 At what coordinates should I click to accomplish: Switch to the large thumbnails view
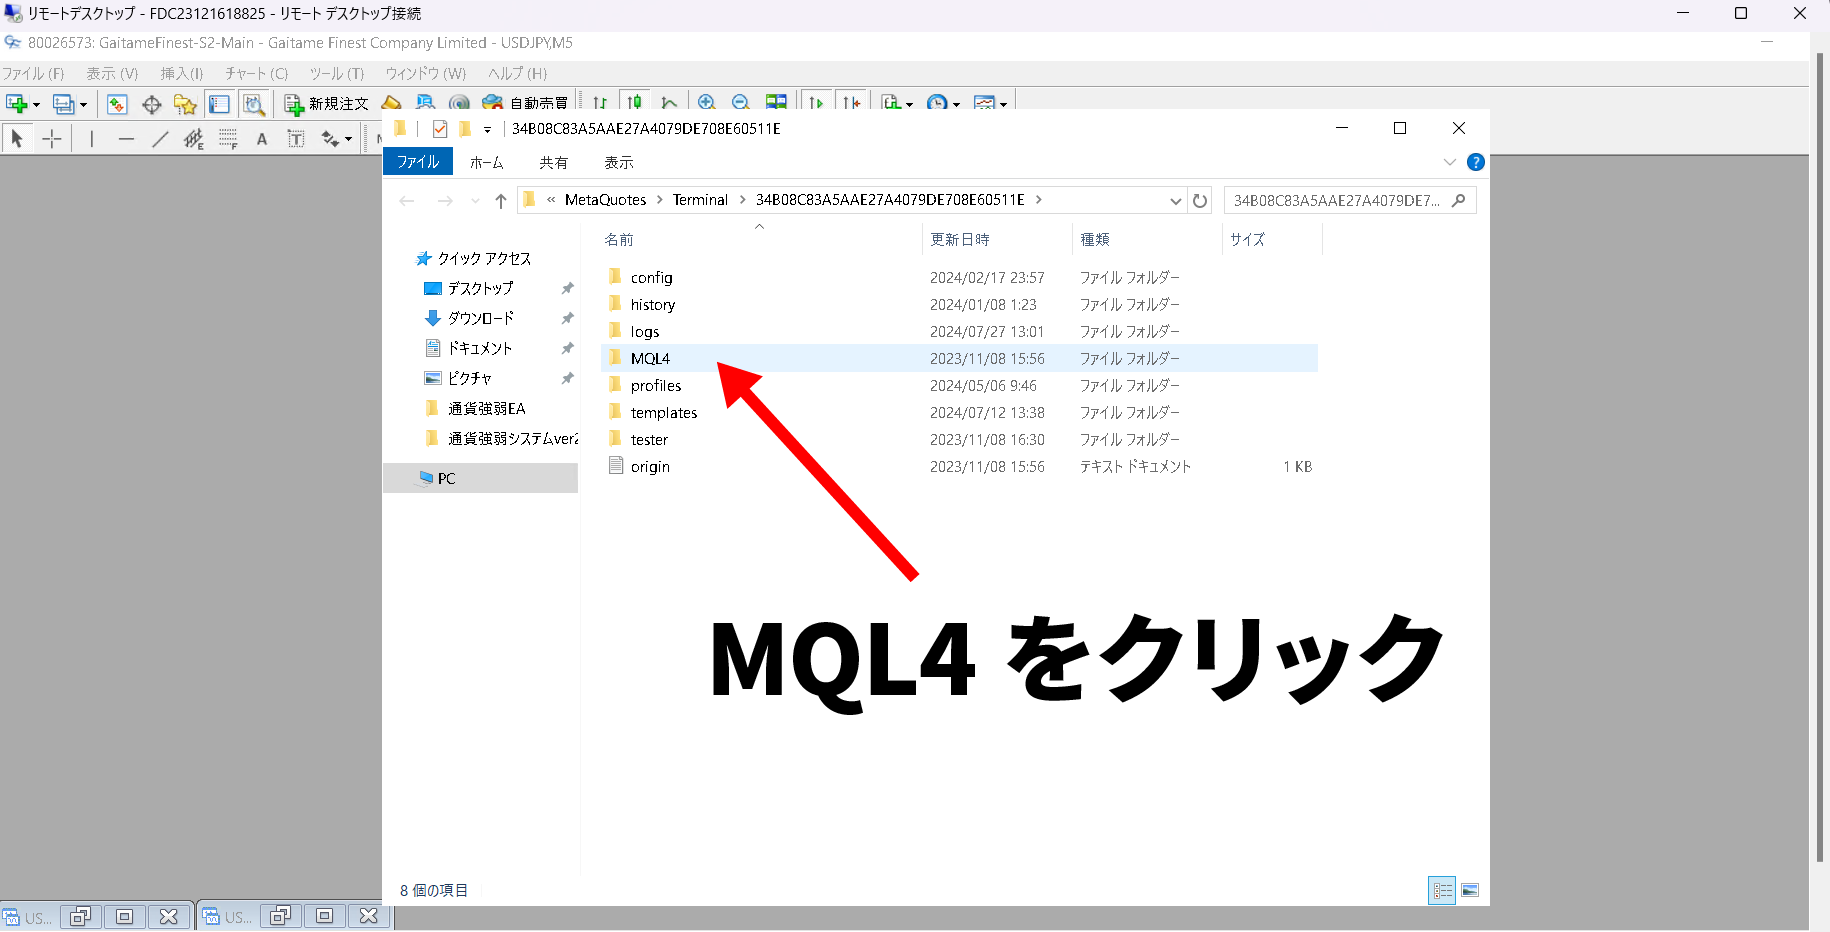(1470, 890)
